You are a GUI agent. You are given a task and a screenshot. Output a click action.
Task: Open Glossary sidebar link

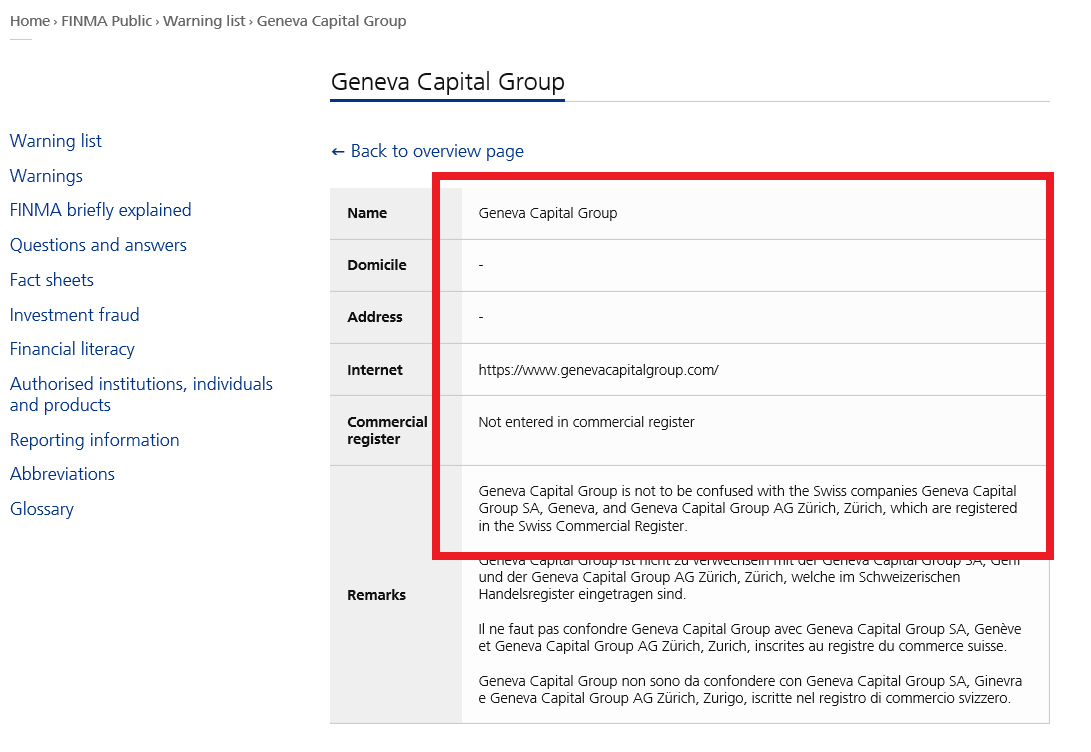tap(42, 509)
